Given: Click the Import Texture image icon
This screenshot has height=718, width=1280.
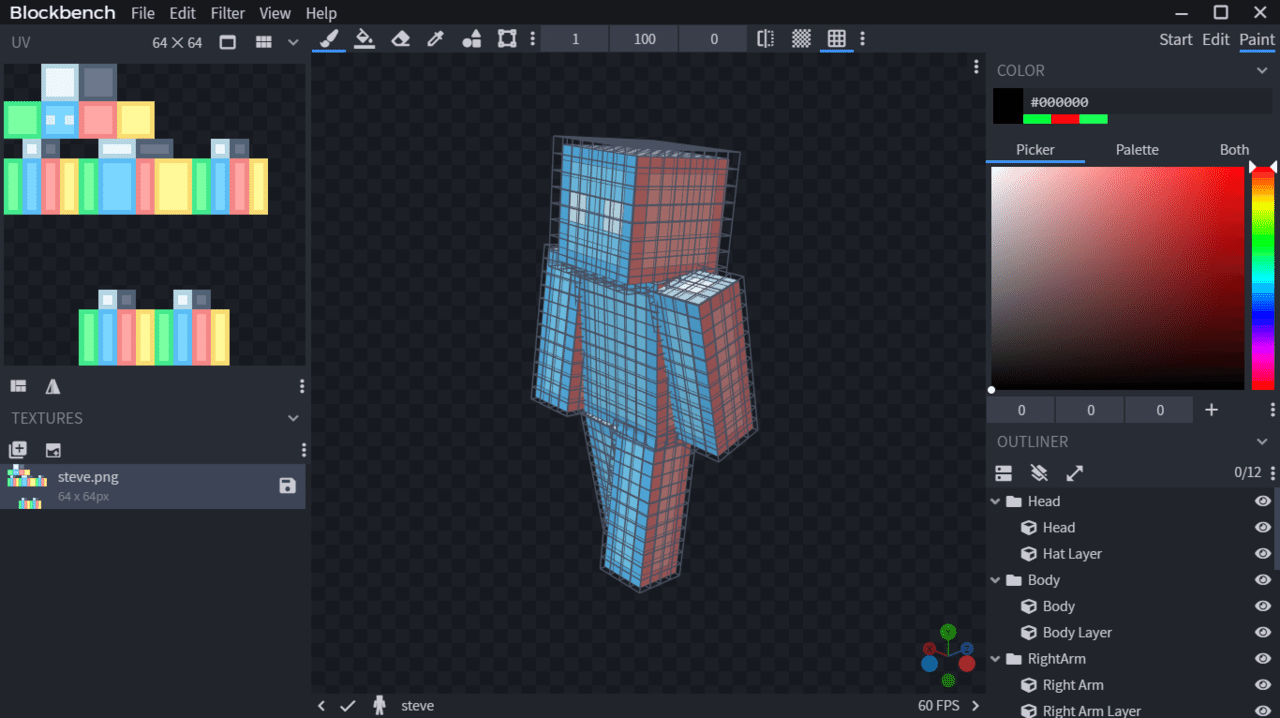Looking at the screenshot, I should 53,450.
